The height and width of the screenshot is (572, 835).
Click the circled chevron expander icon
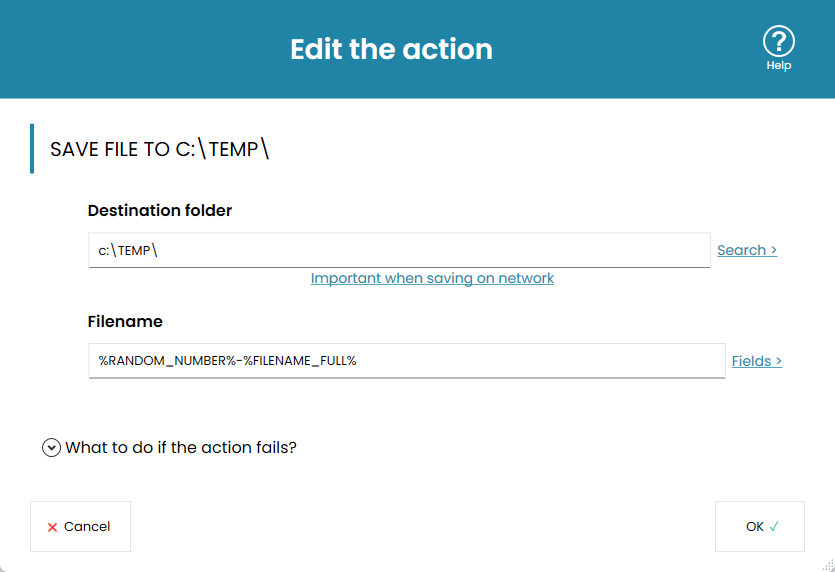(x=52, y=448)
